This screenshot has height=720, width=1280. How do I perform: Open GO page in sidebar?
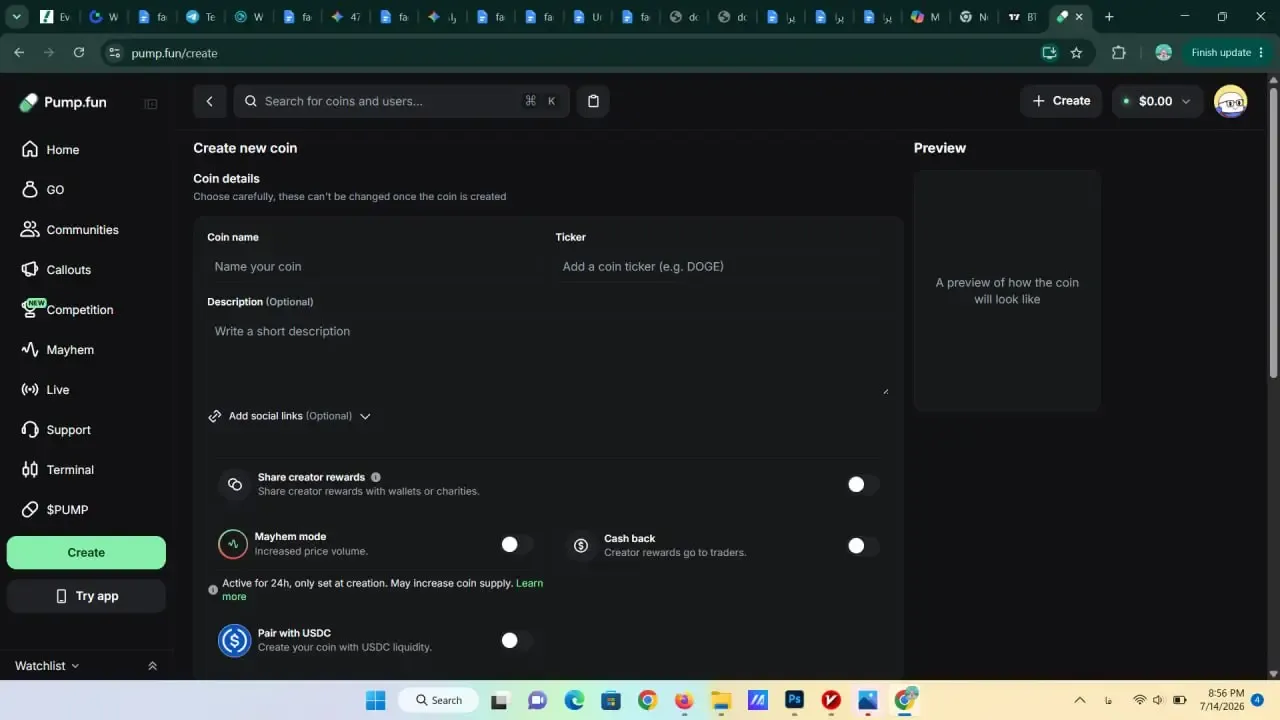point(55,190)
